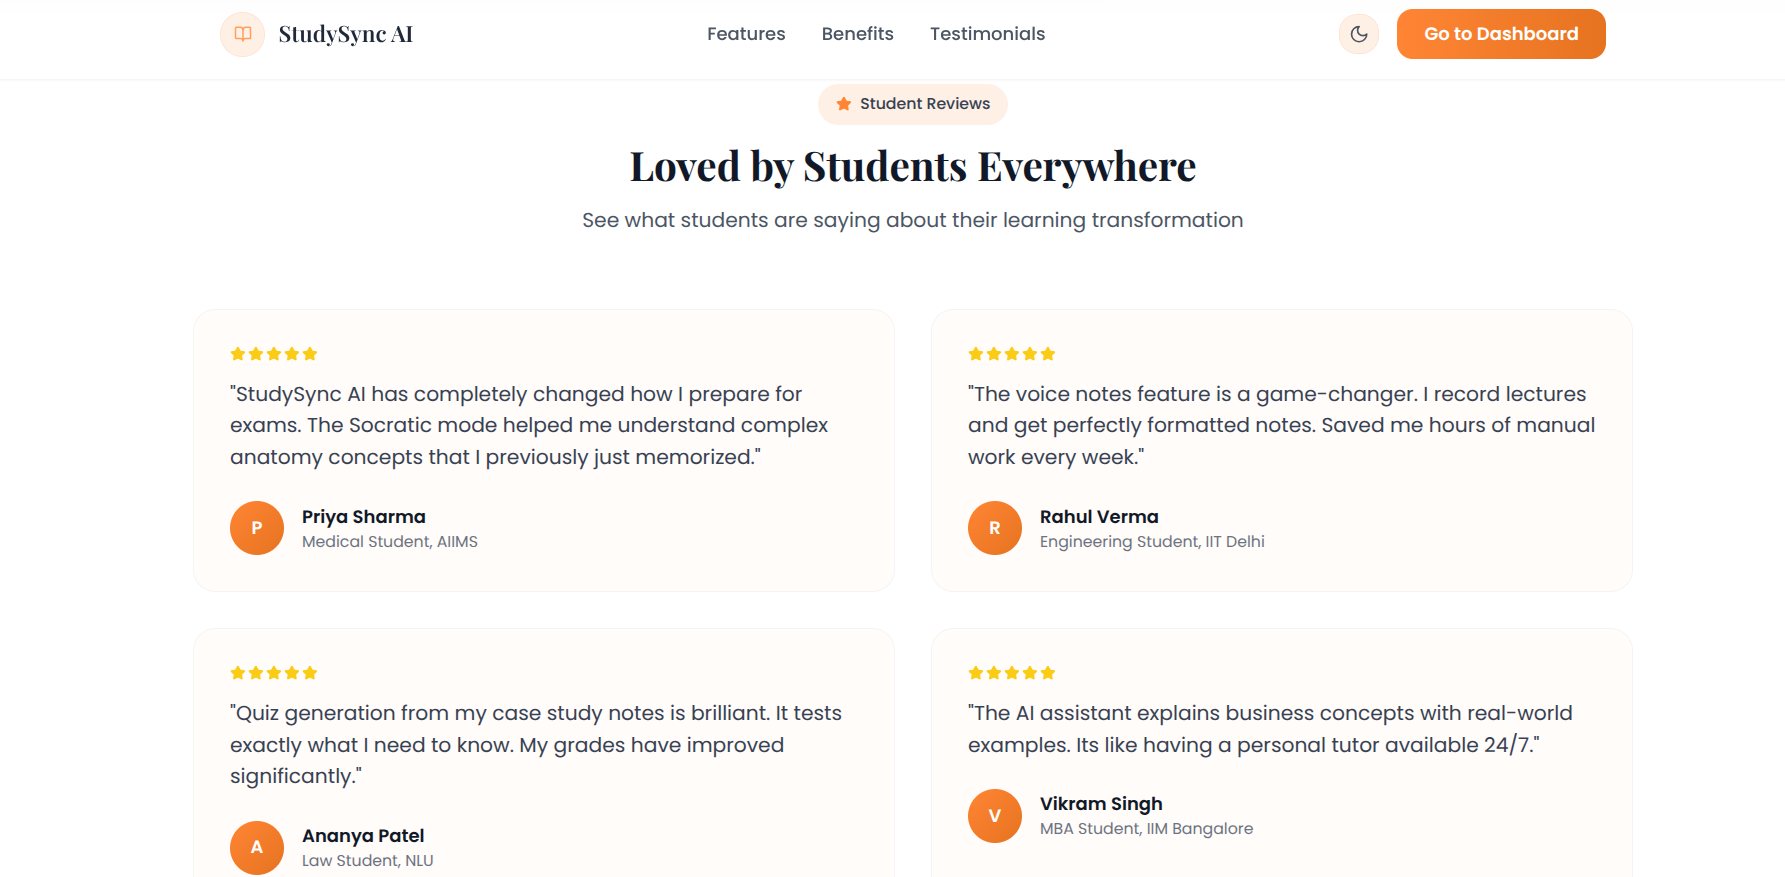Image resolution: width=1785 pixels, height=877 pixels.
Task: Click the five stars on Vikram's review
Action: (1012, 673)
